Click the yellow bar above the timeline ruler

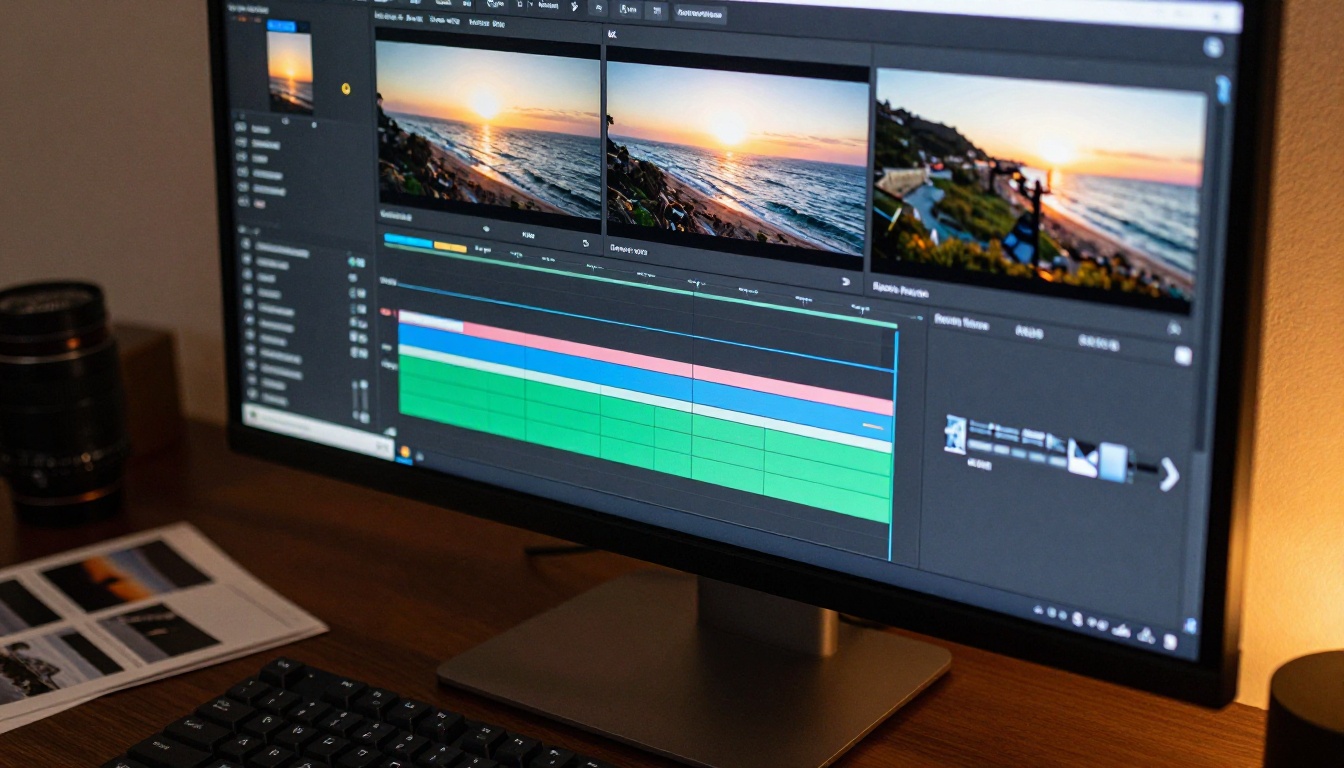pos(450,246)
